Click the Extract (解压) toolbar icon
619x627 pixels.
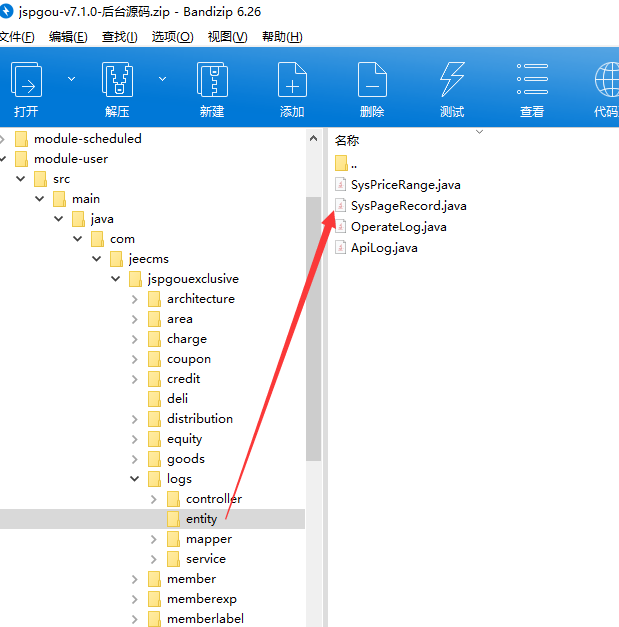pos(117,80)
